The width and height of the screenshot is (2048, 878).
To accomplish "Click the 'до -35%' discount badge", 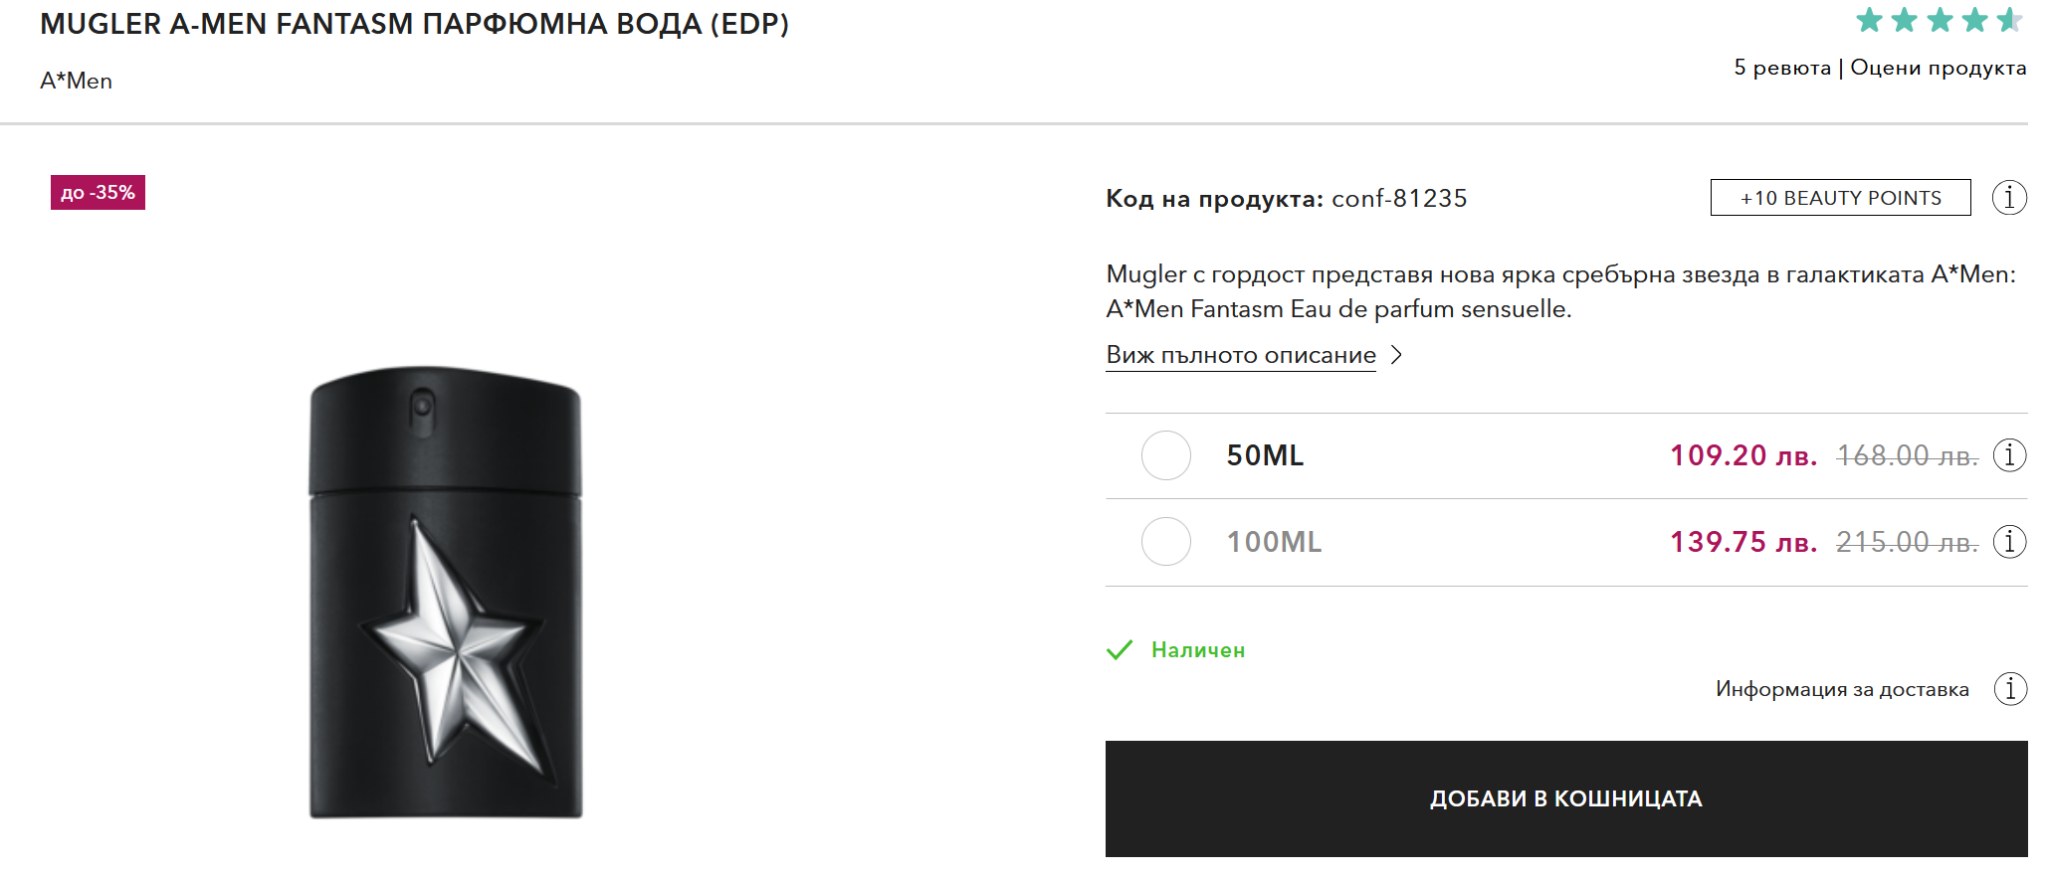I will 98,192.
